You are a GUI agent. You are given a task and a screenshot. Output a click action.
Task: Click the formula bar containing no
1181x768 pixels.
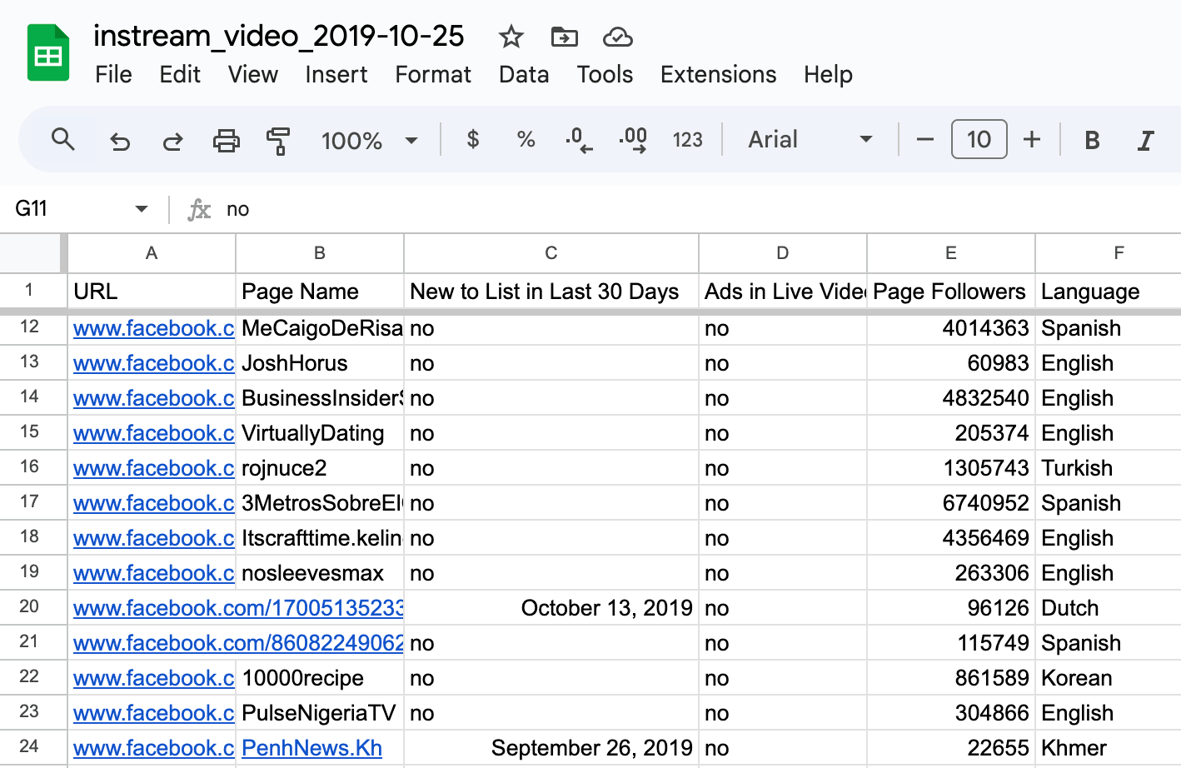700,209
